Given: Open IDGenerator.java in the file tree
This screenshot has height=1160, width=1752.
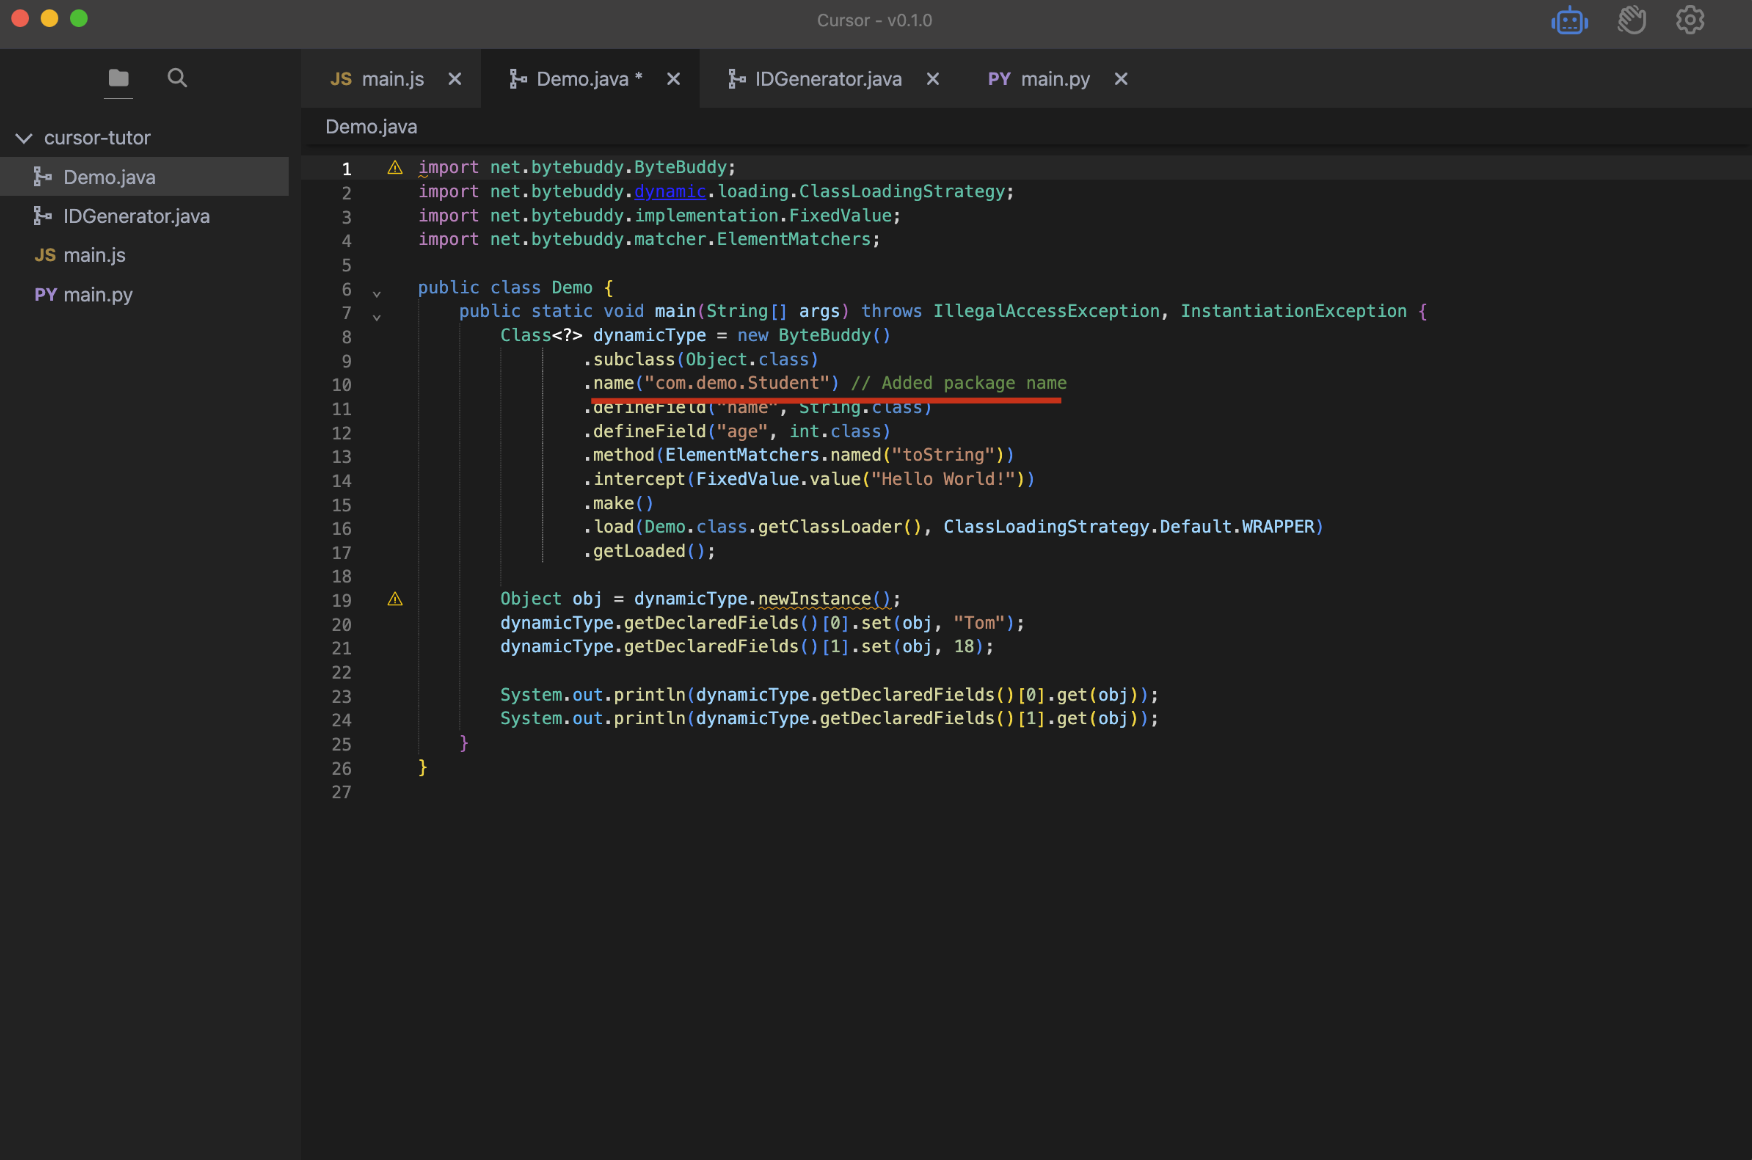Looking at the screenshot, I should click(145, 216).
